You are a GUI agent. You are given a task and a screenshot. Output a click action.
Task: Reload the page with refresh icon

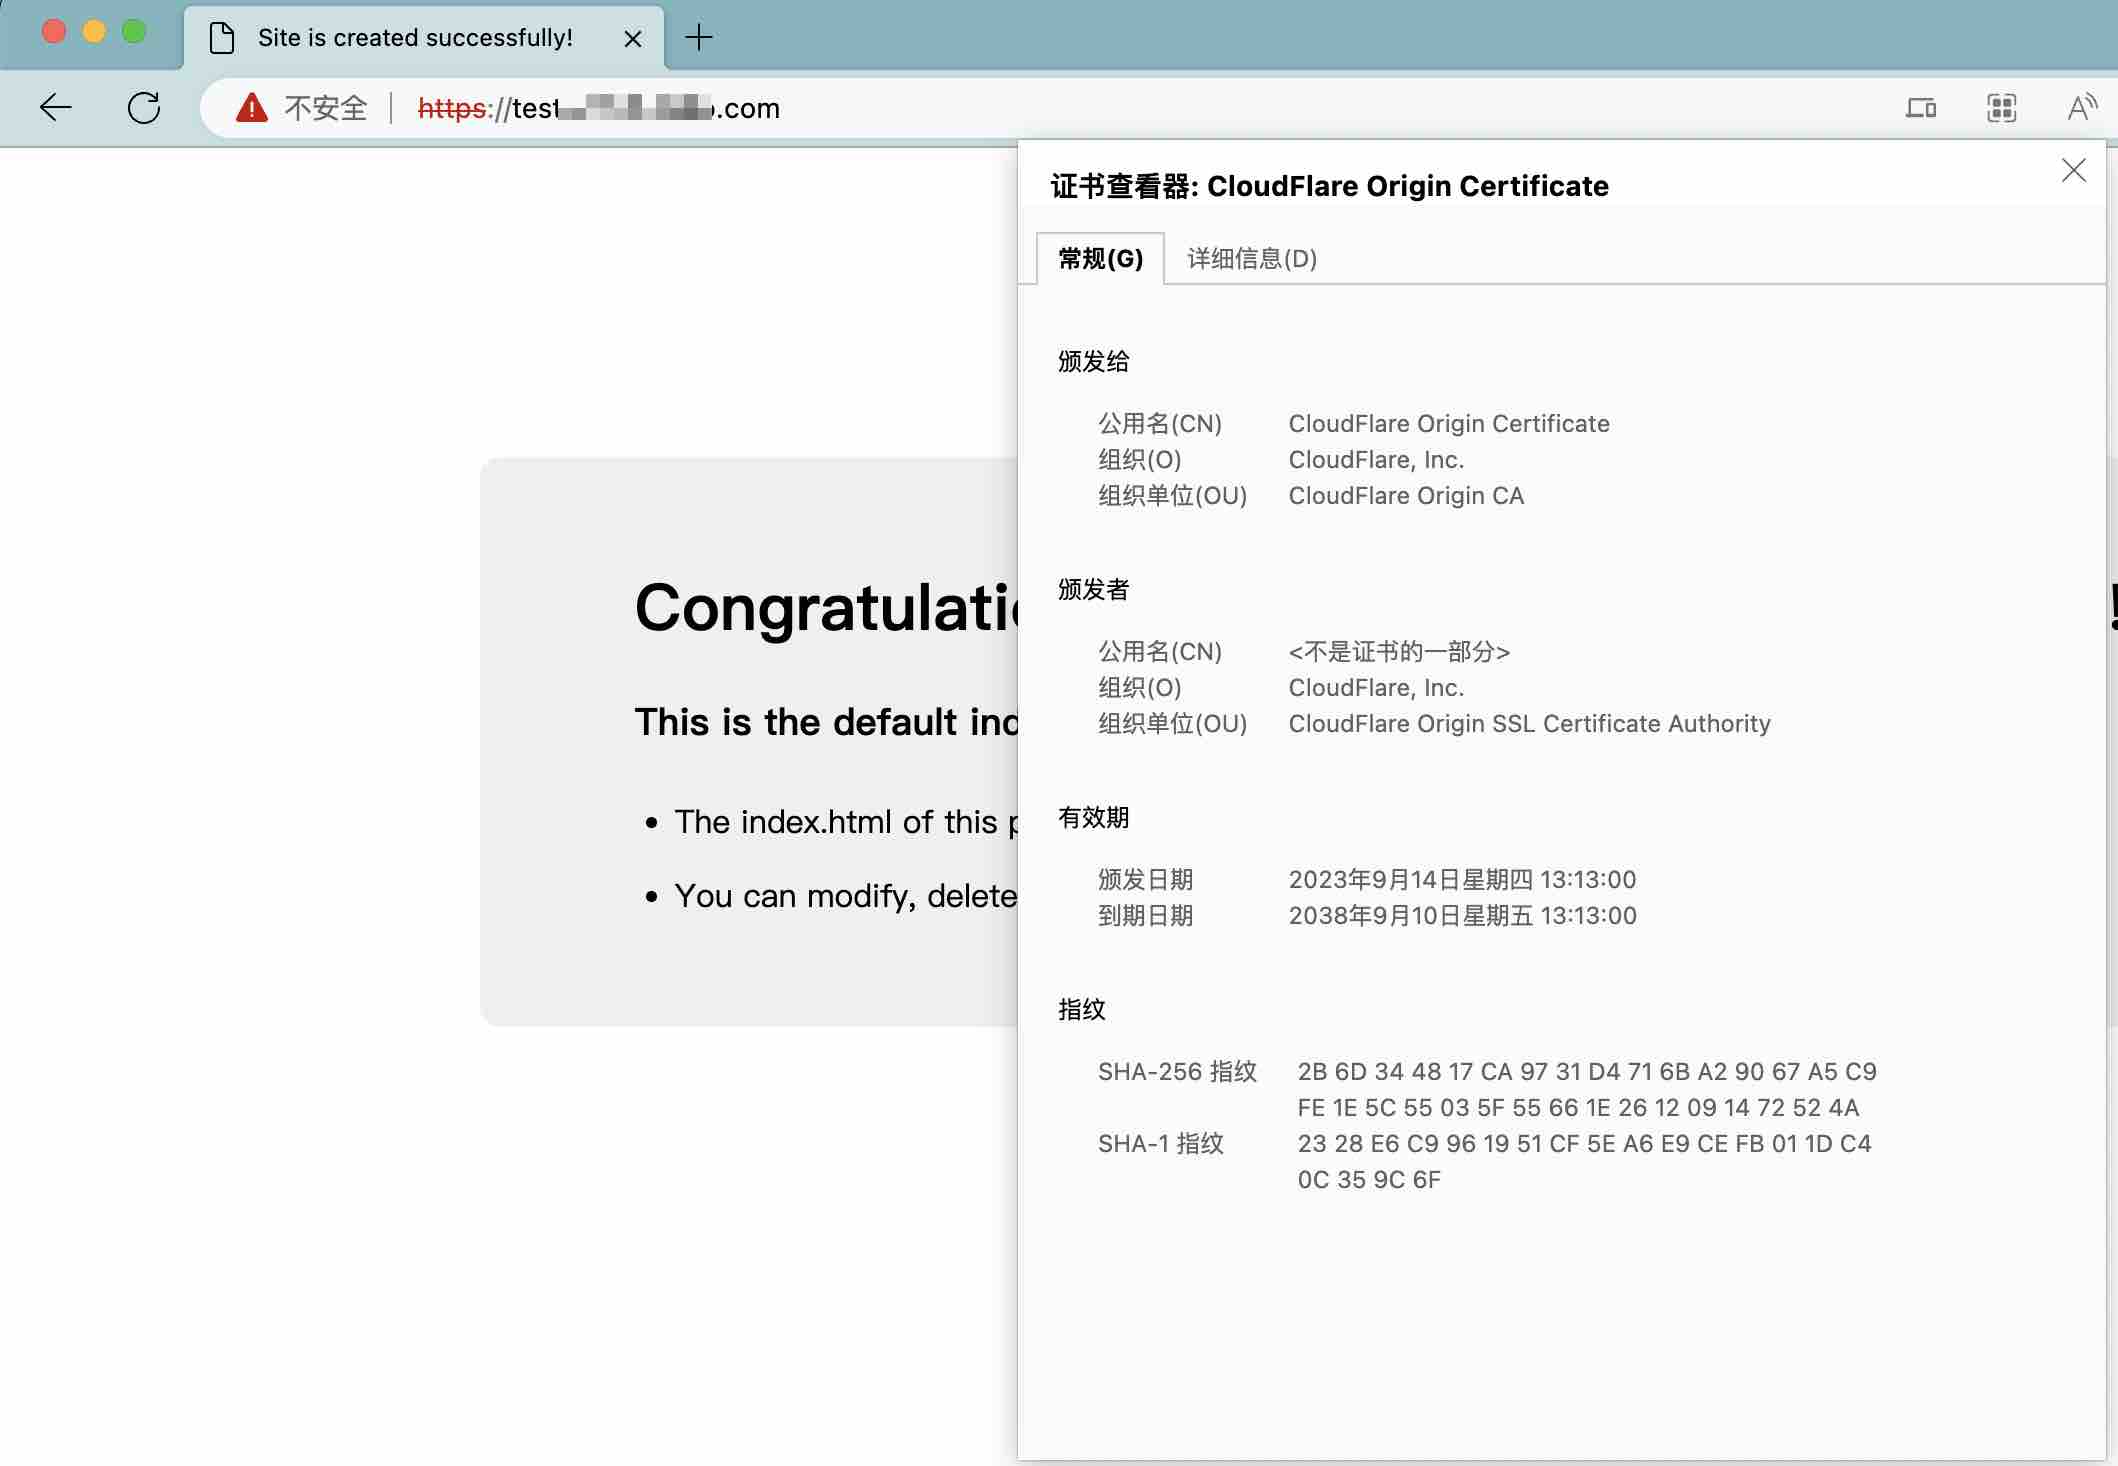[x=144, y=107]
